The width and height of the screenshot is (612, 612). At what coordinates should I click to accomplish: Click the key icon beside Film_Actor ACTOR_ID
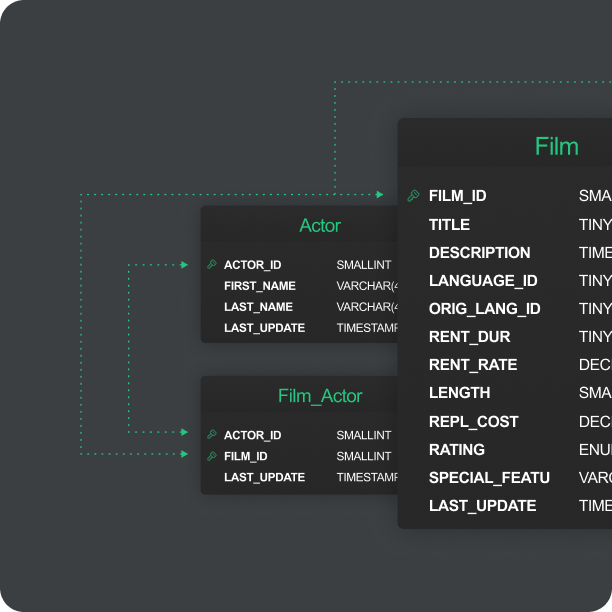[212, 434]
